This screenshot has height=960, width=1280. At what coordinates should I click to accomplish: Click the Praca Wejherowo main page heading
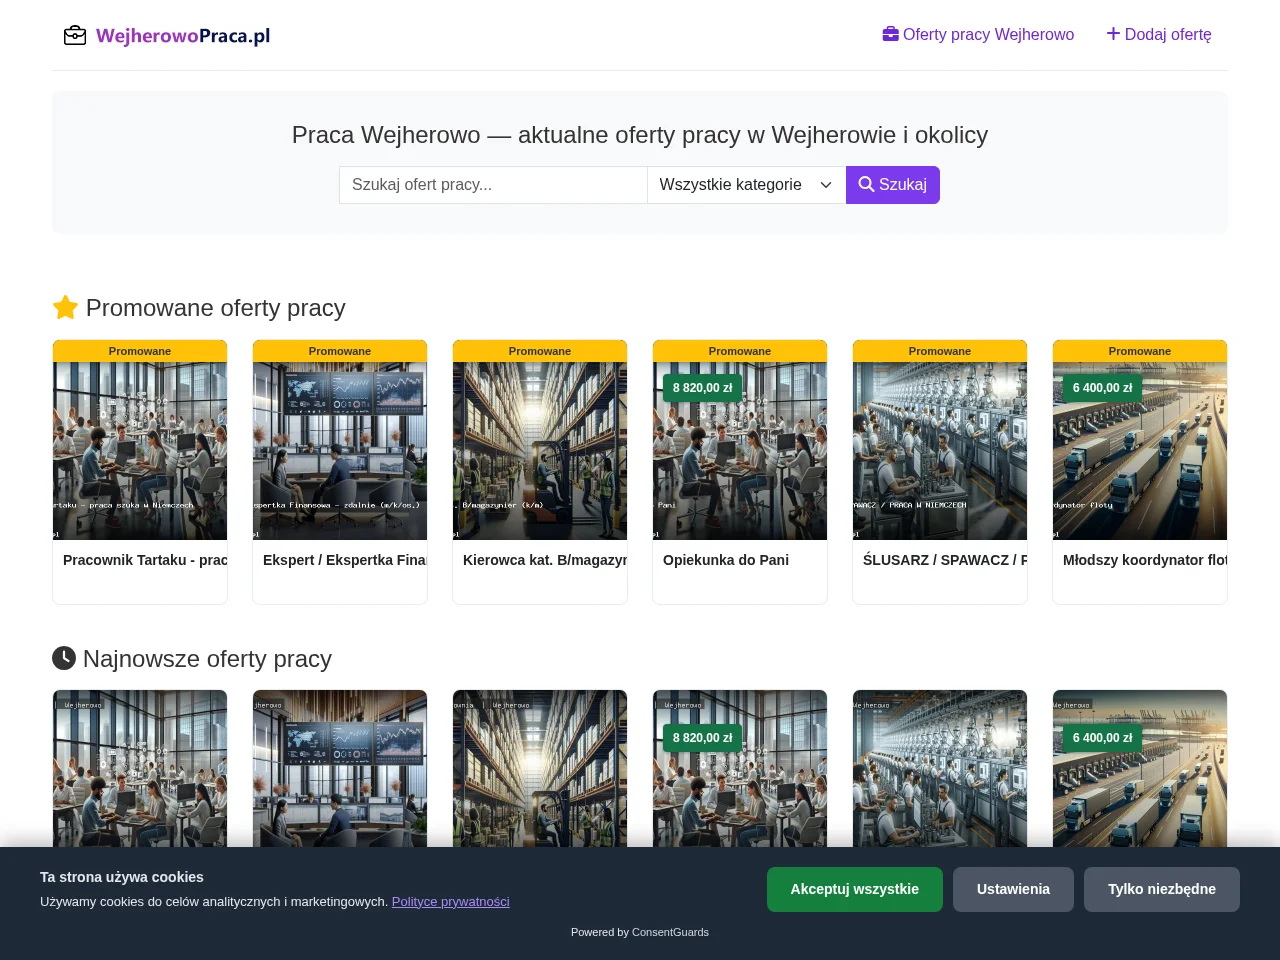(640, 135)
